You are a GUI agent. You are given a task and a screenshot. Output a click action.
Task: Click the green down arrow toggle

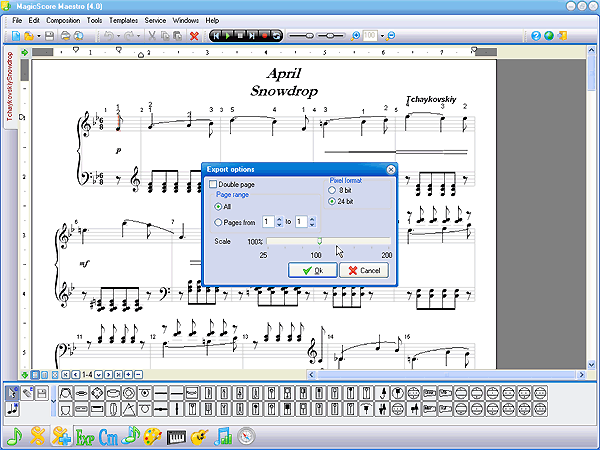coord(25,375)
